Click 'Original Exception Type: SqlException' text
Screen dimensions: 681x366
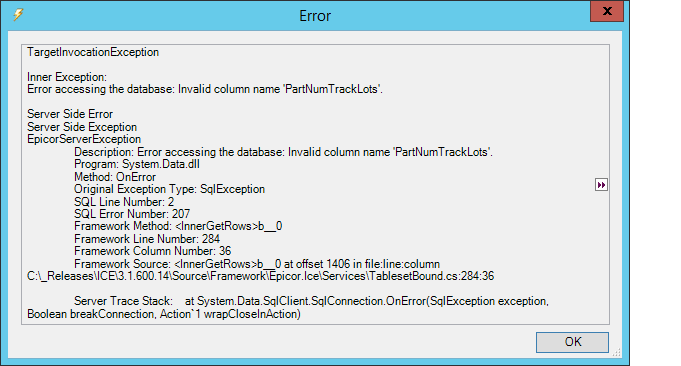(x=169, y=189)
